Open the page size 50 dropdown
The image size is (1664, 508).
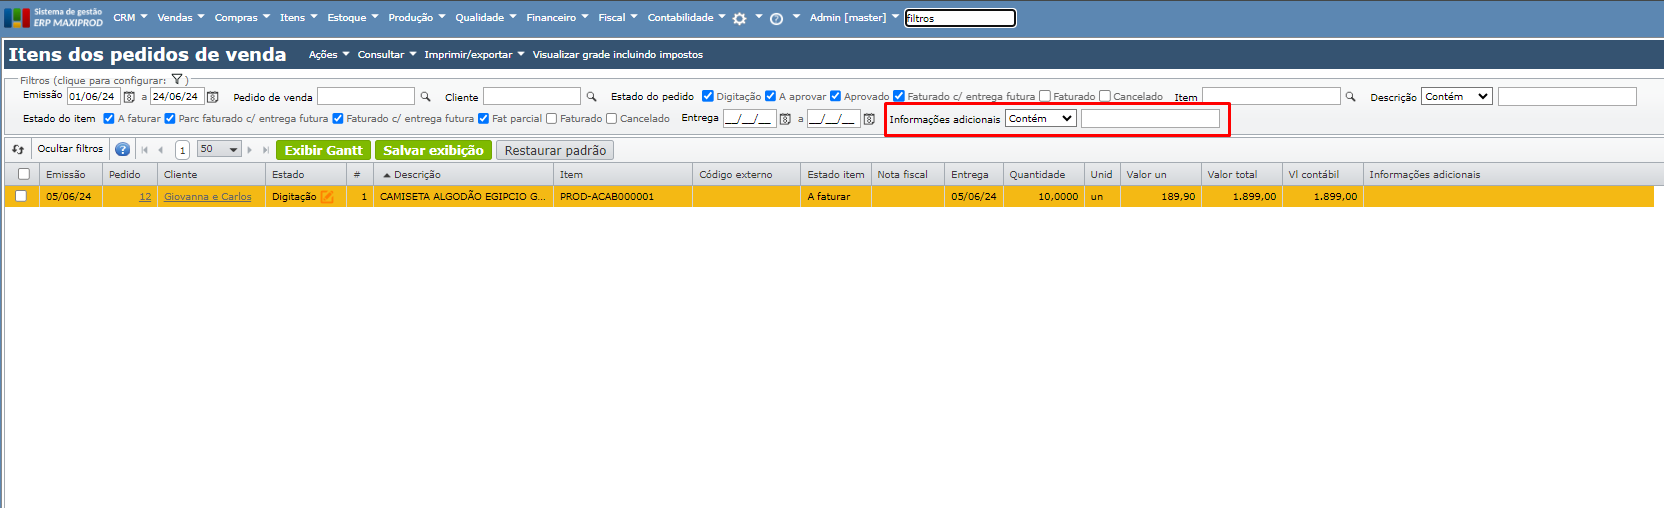tap(219, 149)
